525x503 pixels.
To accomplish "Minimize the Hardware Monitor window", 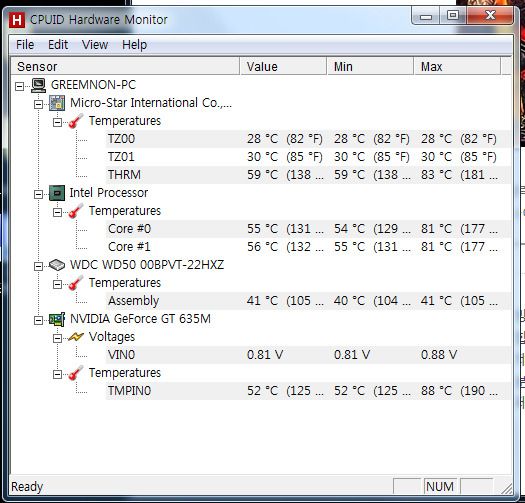I will 426,16.
